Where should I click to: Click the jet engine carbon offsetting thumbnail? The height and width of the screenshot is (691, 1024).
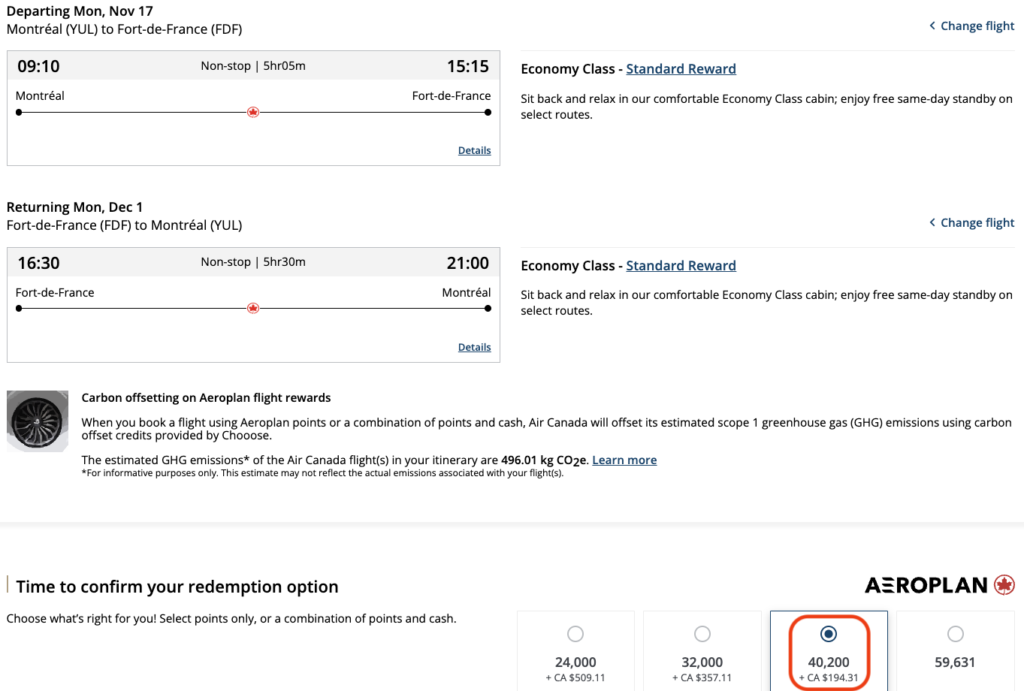37,421
